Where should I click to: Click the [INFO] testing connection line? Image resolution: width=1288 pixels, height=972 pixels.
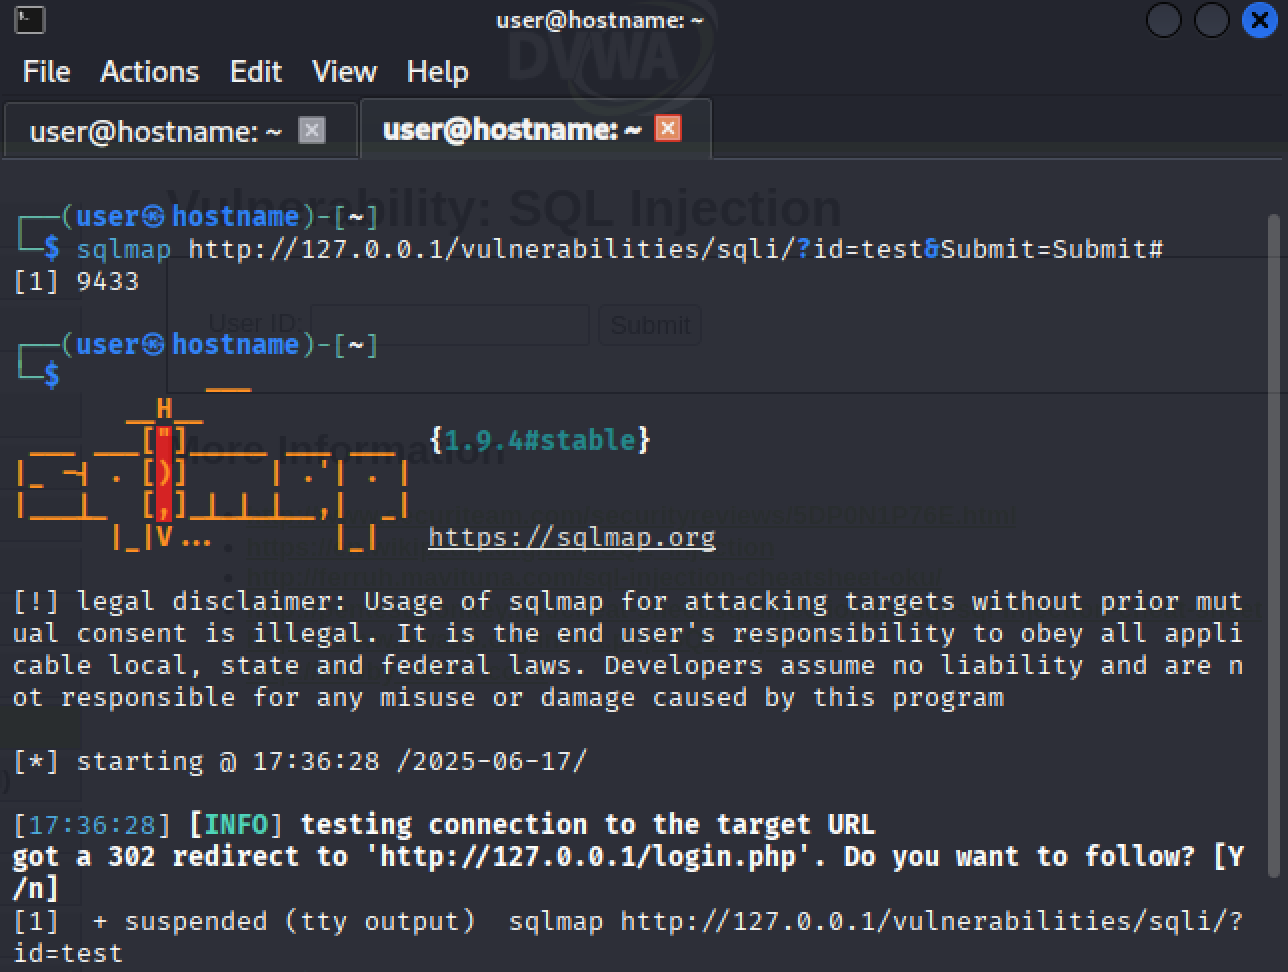(444, 825)
